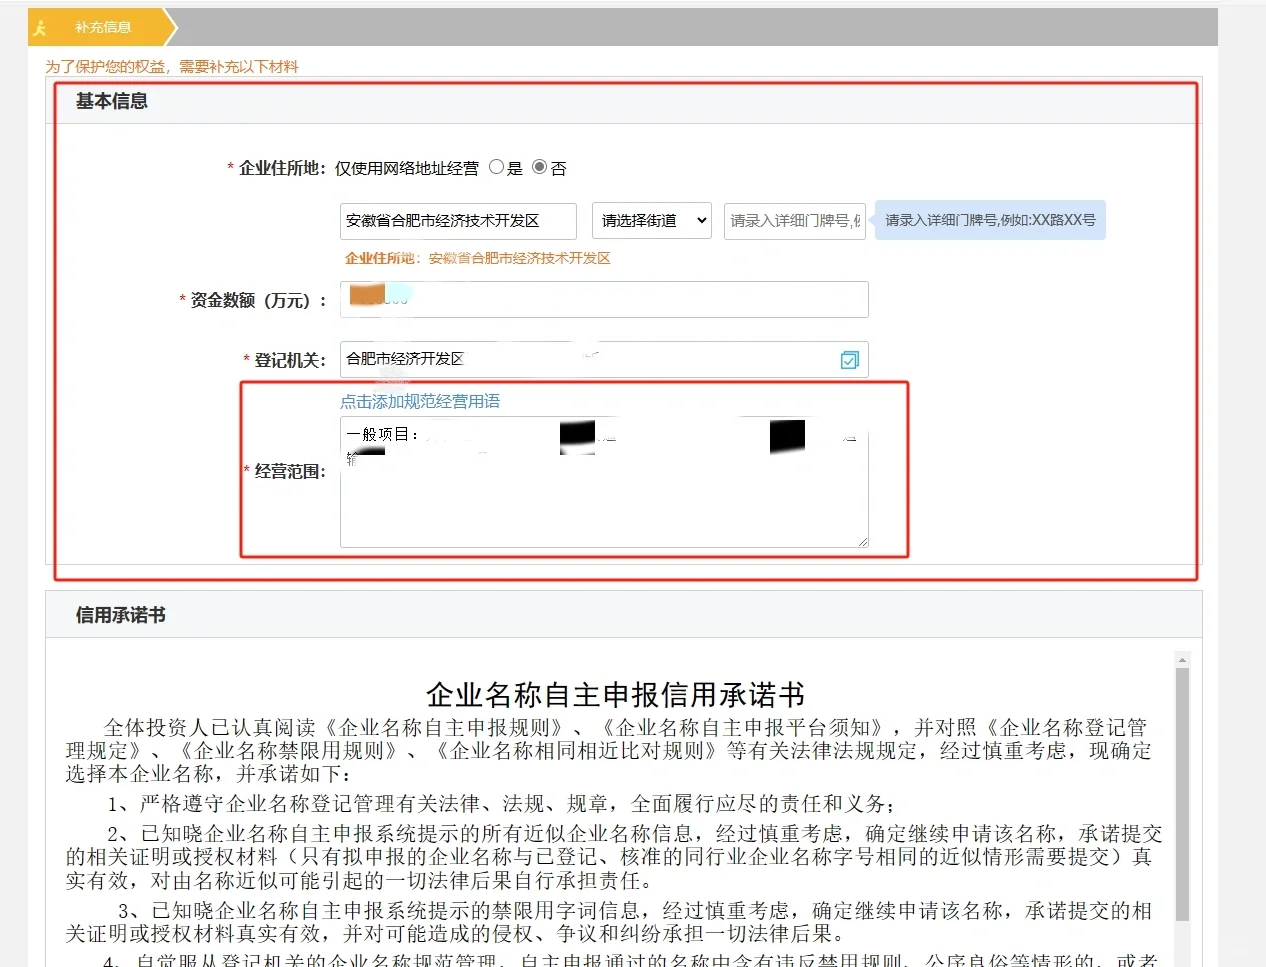Image resolution: width=1266 pixels, height=967 pixels.
Task: Click the running person icon in step header
Action: 40,28
